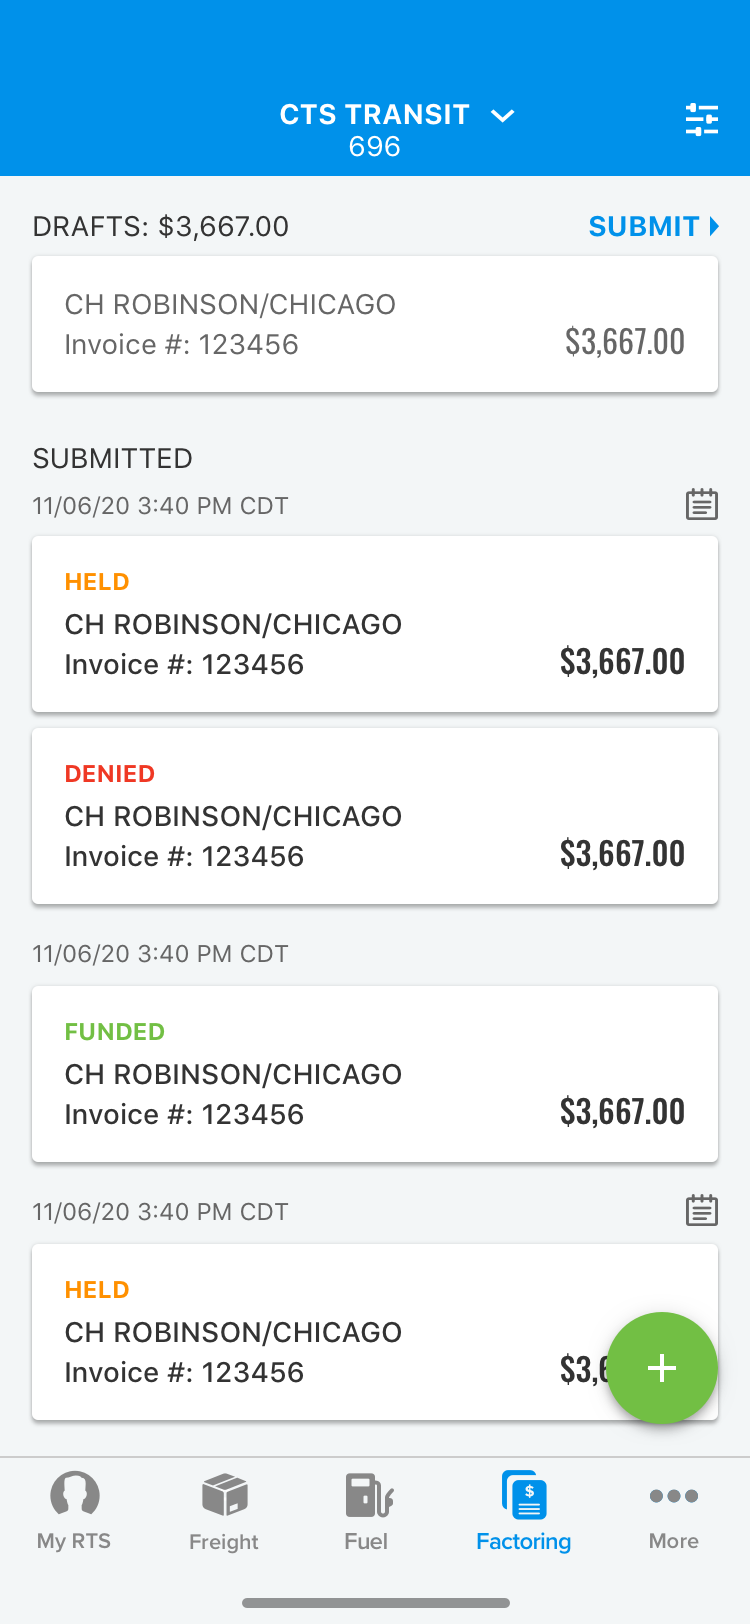
Task: Go to the My RTS tab
Action: pyautogui.click(x=74, y=1510)
